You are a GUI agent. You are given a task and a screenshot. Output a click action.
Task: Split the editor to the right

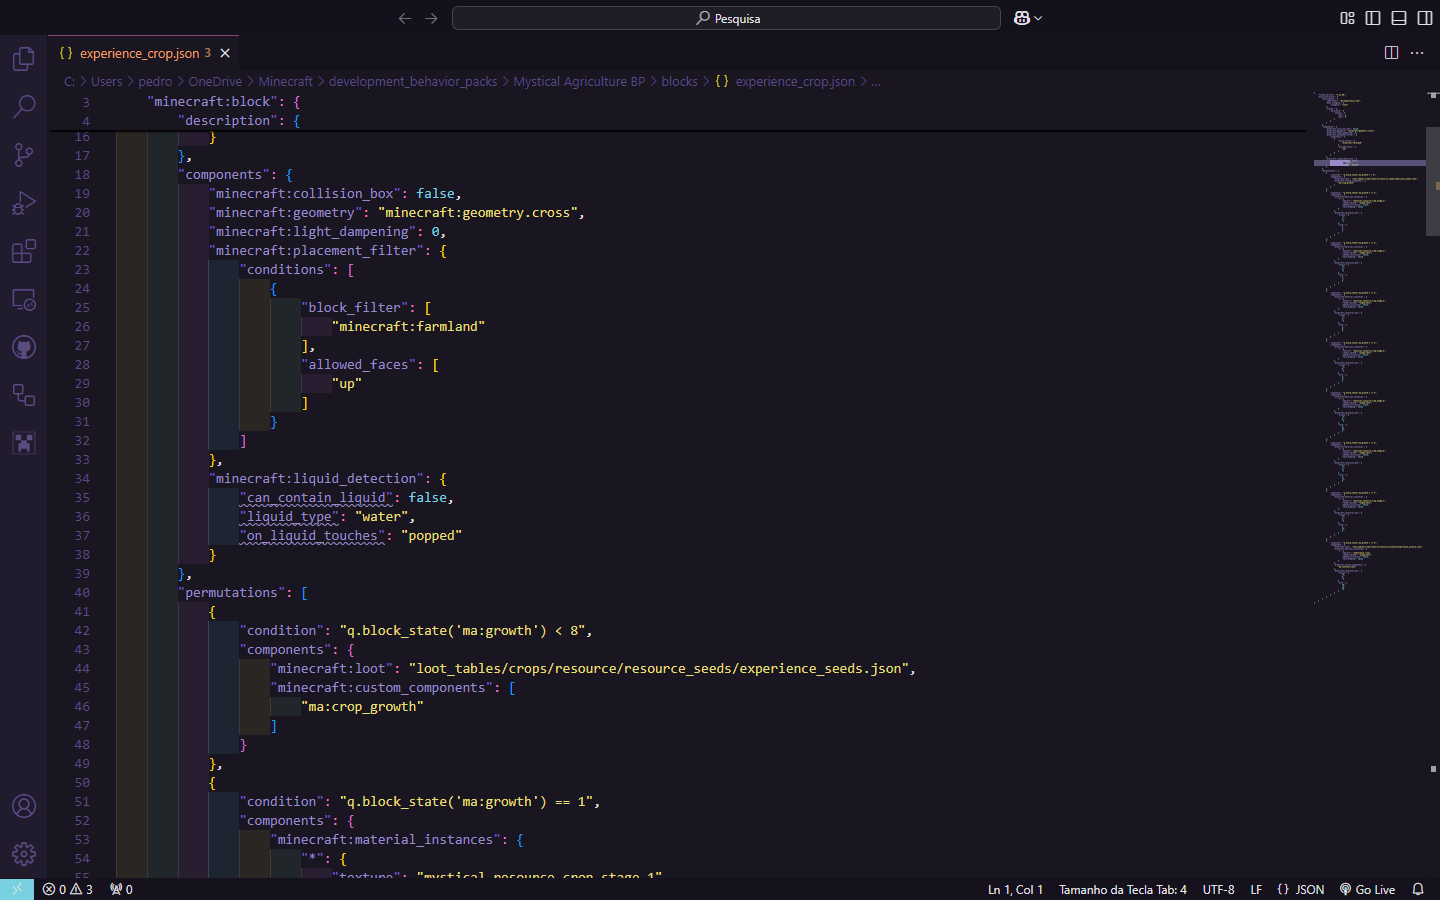(x=1391, y=53)
